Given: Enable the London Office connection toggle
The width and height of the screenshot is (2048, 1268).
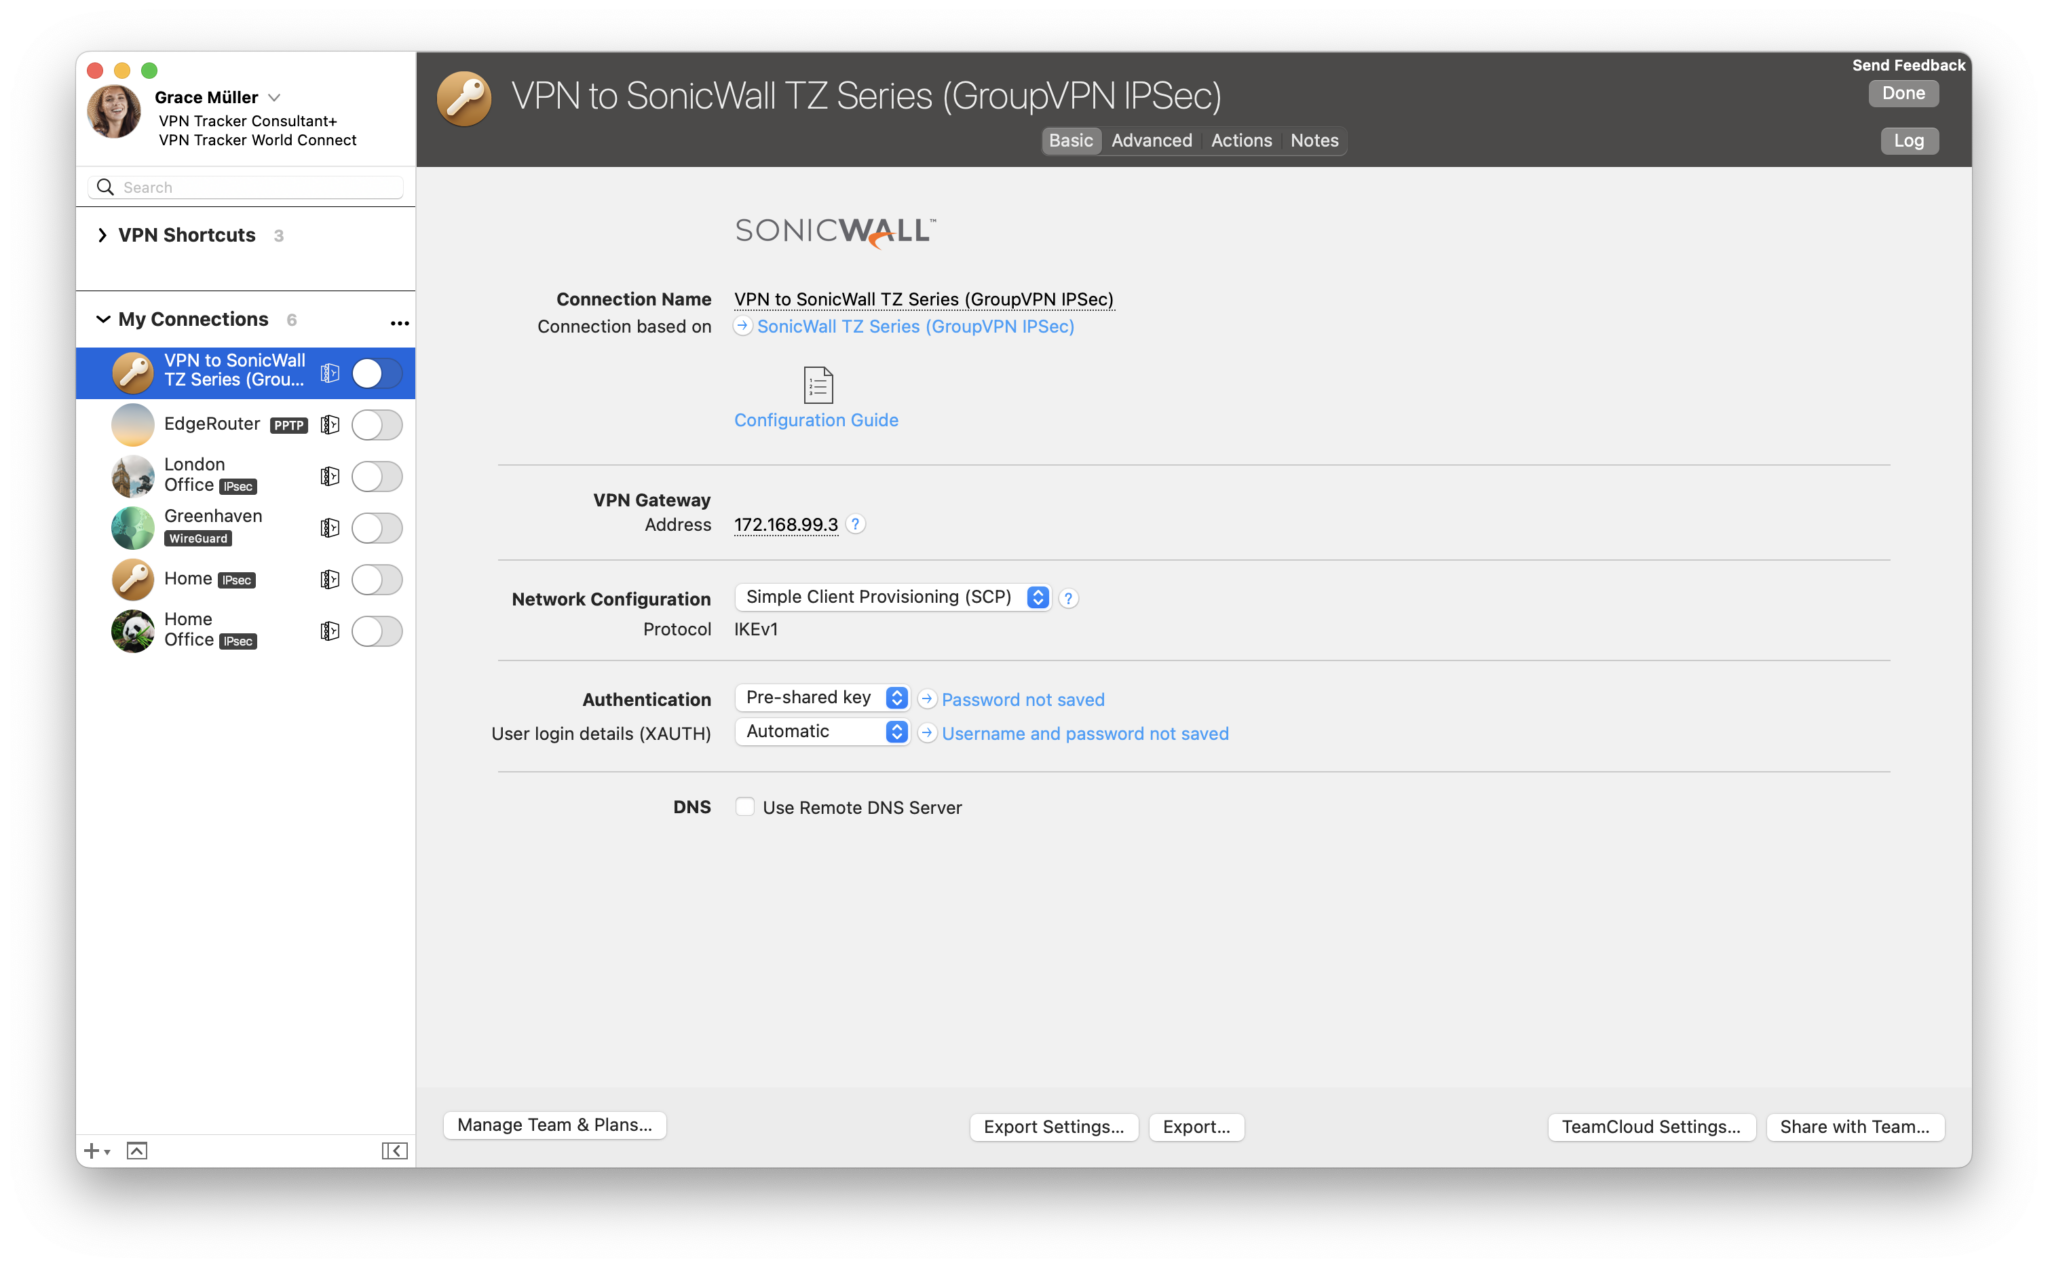Looking at the screenshot, I should click(x=377, y=476).
